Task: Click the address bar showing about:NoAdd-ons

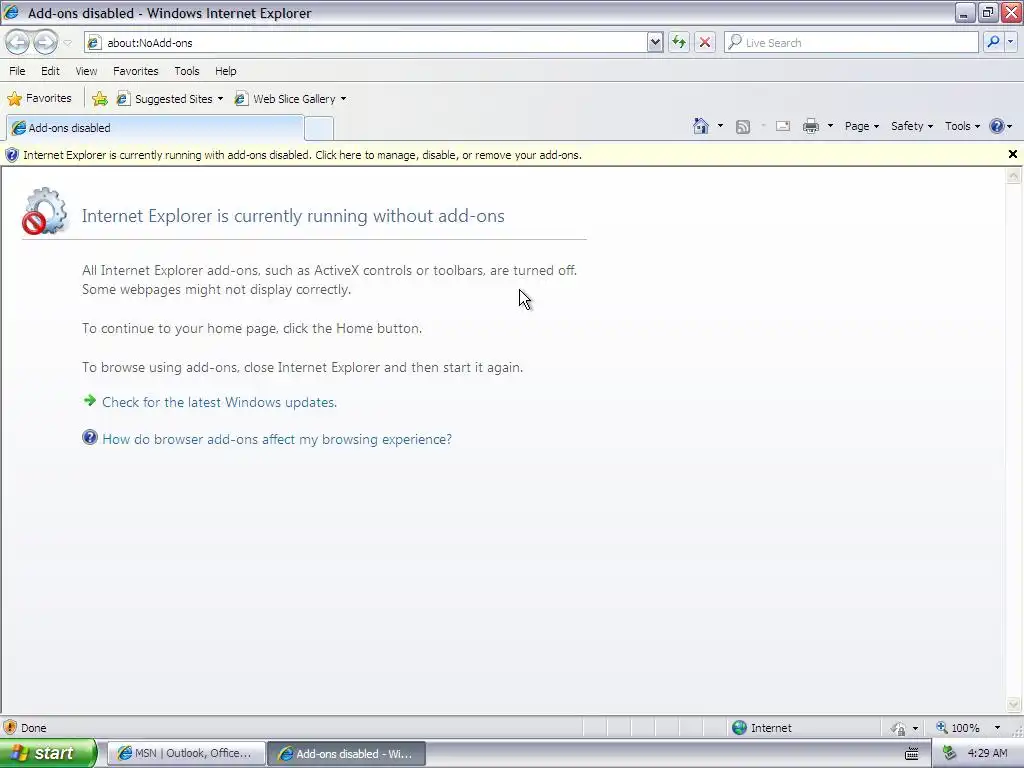Action: pos(366,42)
